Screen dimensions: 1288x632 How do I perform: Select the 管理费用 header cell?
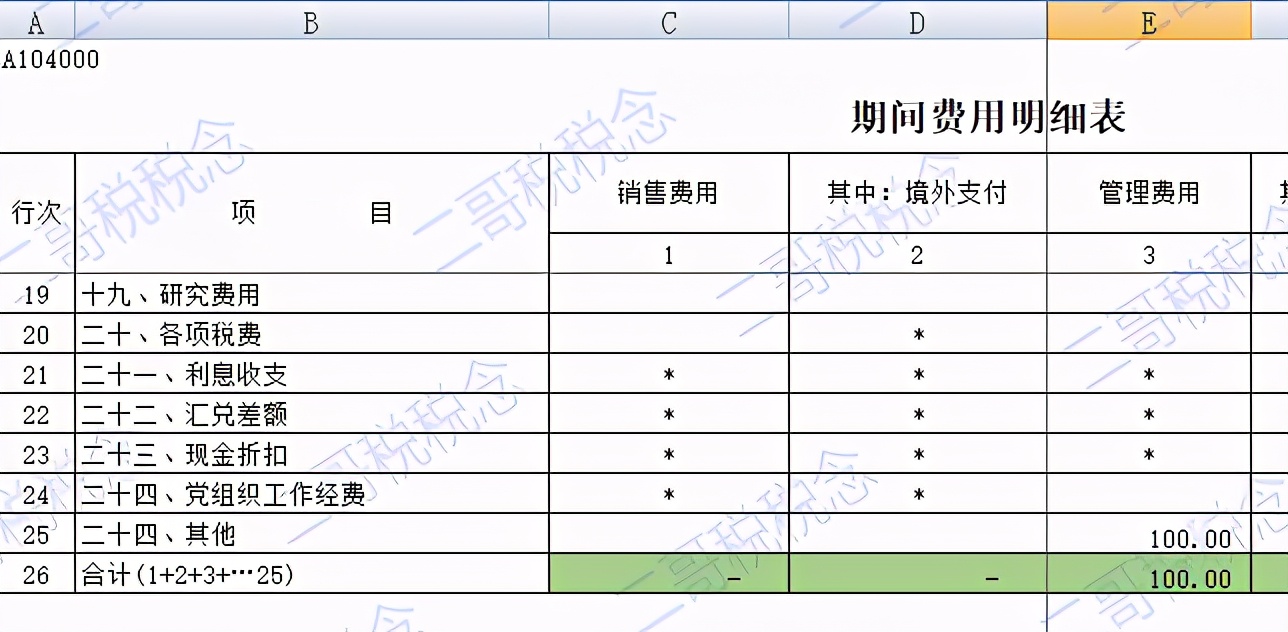click(1148, 193)
